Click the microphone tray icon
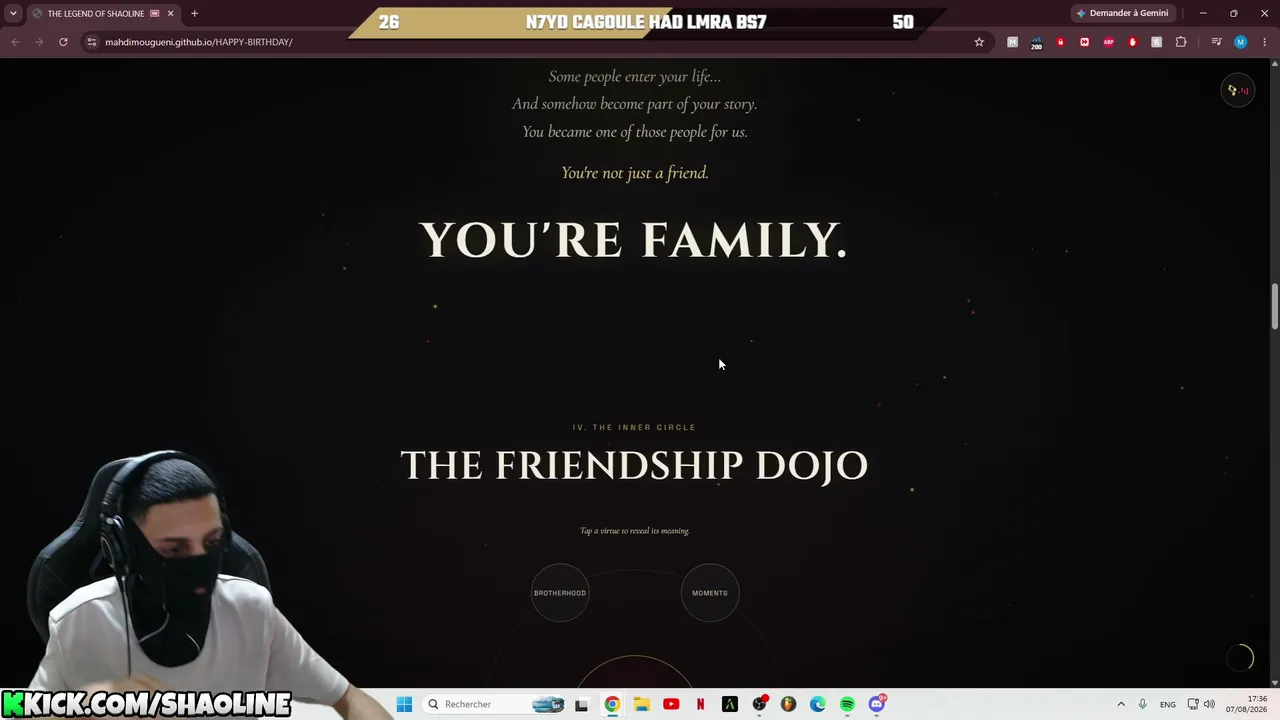The height and width of the screenshot is (720, 1280). [1142, 704]
